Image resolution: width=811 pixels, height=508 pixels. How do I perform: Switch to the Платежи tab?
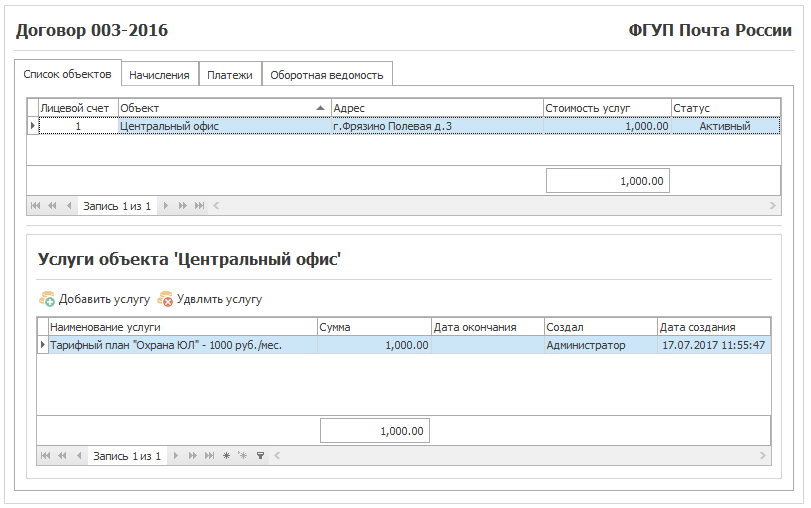point(230,75)
